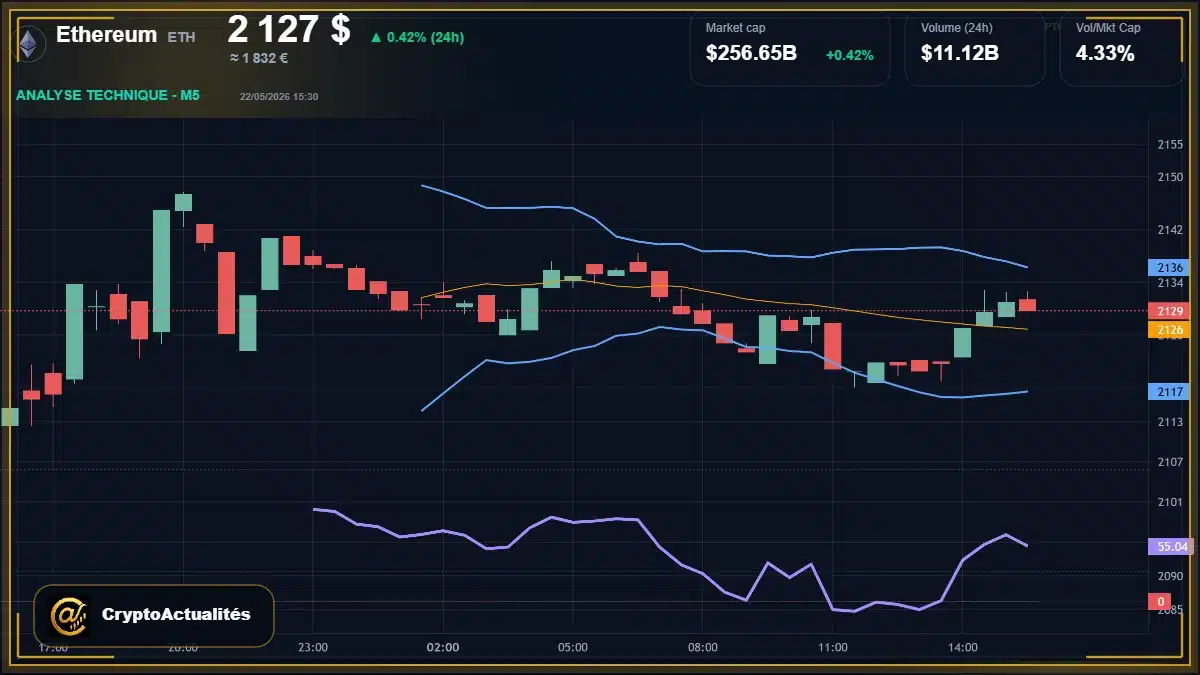Image resolution: width=1200 pixels, height=675 pixels.
Task: Click the 2136 upper band price tag
Action: point(1170,268)
